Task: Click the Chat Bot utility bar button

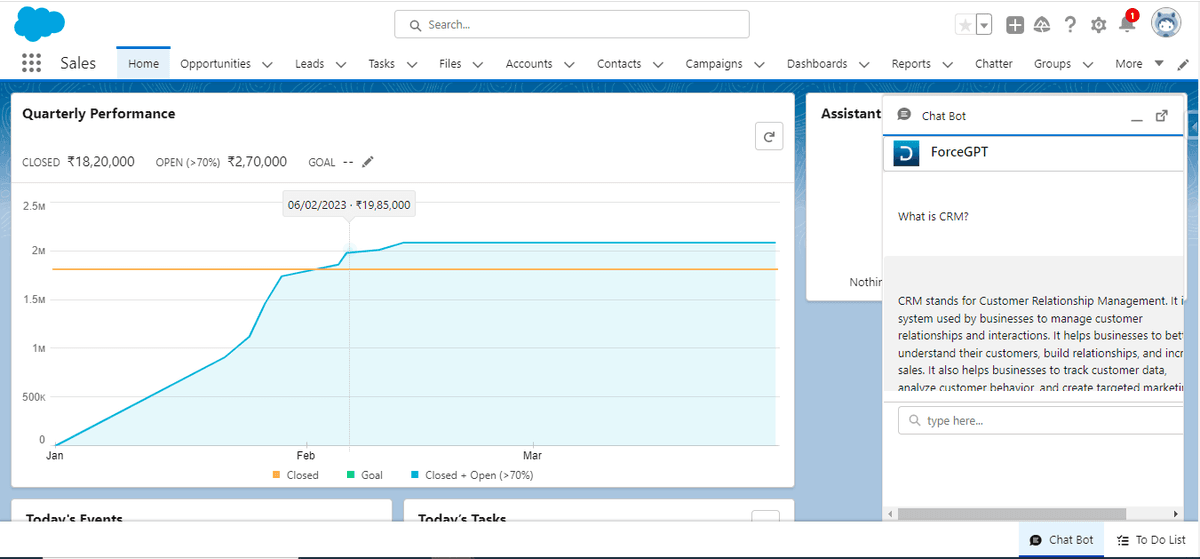Action: tap(1061, 540)
